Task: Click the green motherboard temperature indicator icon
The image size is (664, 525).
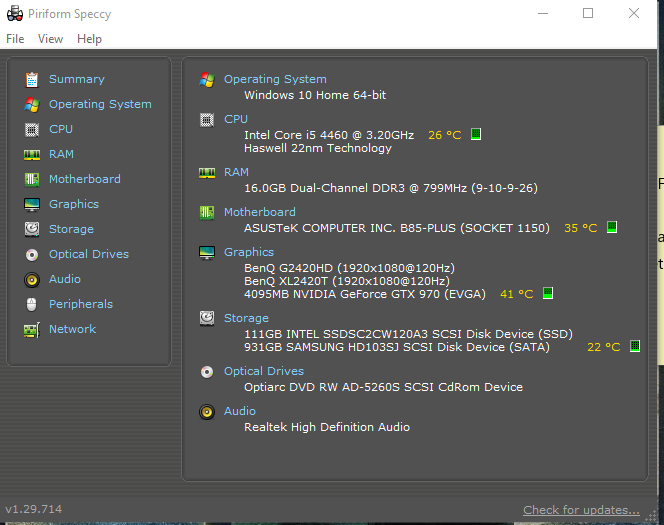Action: (x=612, y=227)
